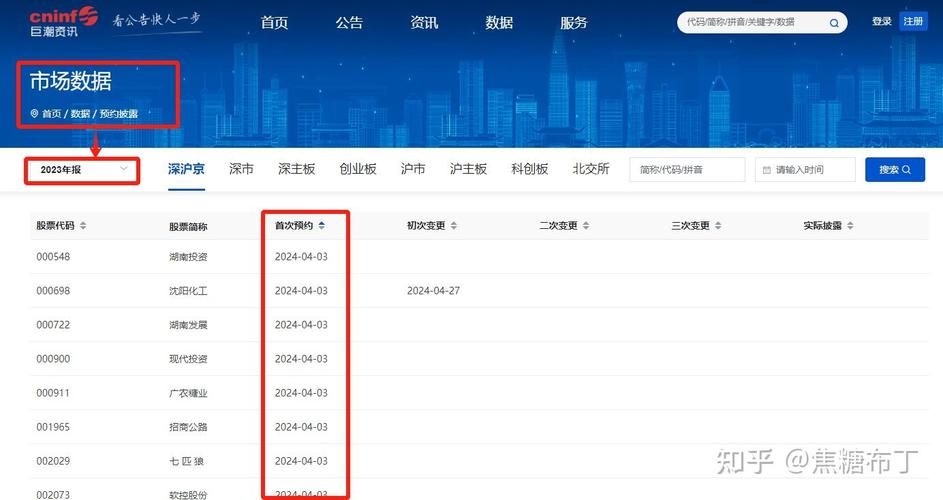This screenshot has height=500, width=943.
Task: Click the 股票简称 column header
Action: click(x=188, y=227)
